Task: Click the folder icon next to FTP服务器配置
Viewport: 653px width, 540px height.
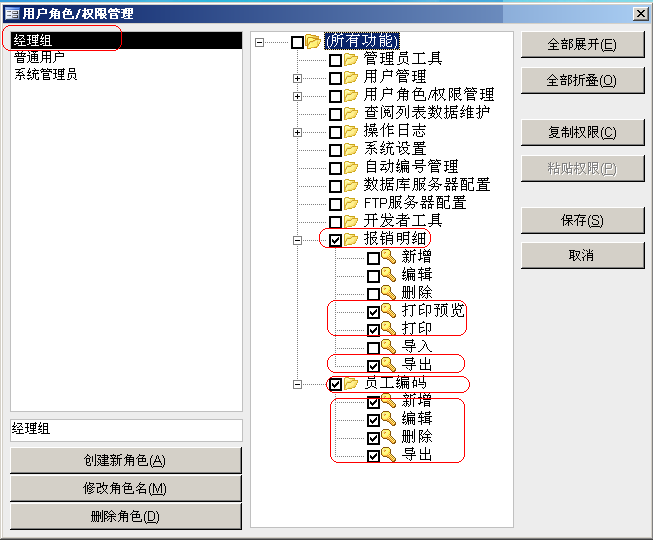Action: coord(351,203)
